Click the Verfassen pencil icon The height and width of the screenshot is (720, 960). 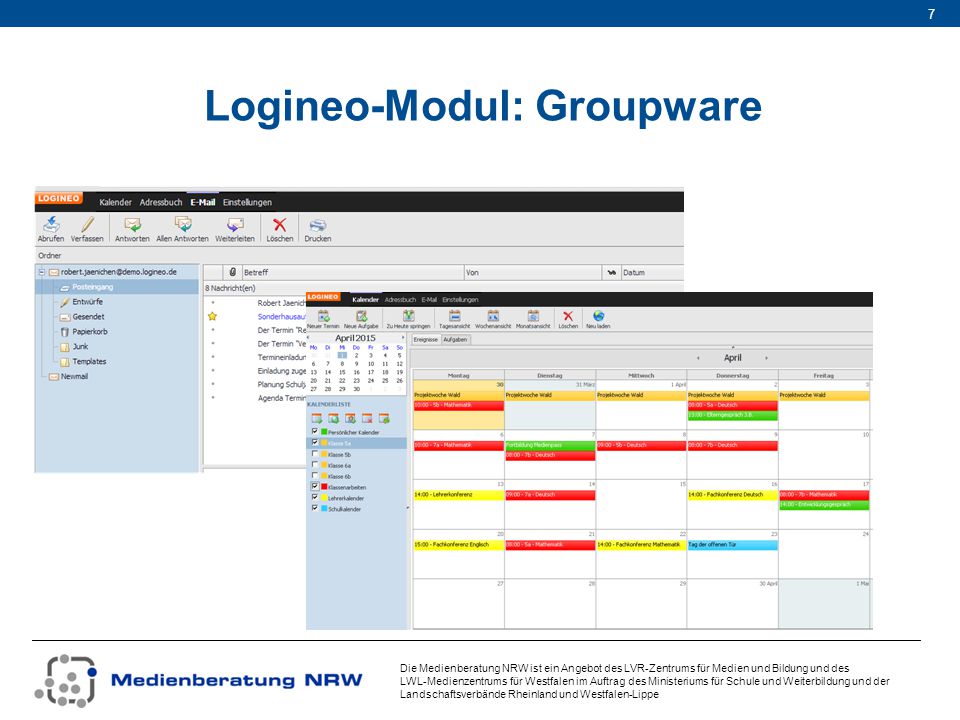click(88, 224)
